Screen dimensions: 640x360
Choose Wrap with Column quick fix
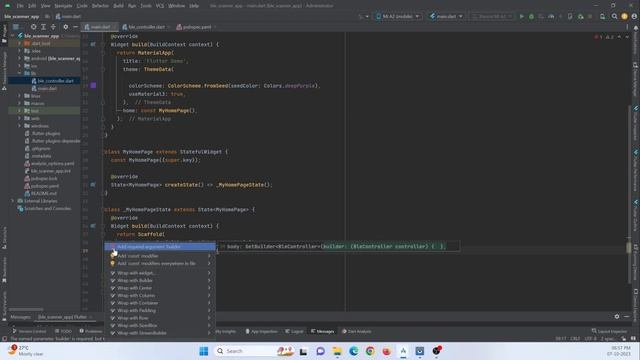[160, 296]
